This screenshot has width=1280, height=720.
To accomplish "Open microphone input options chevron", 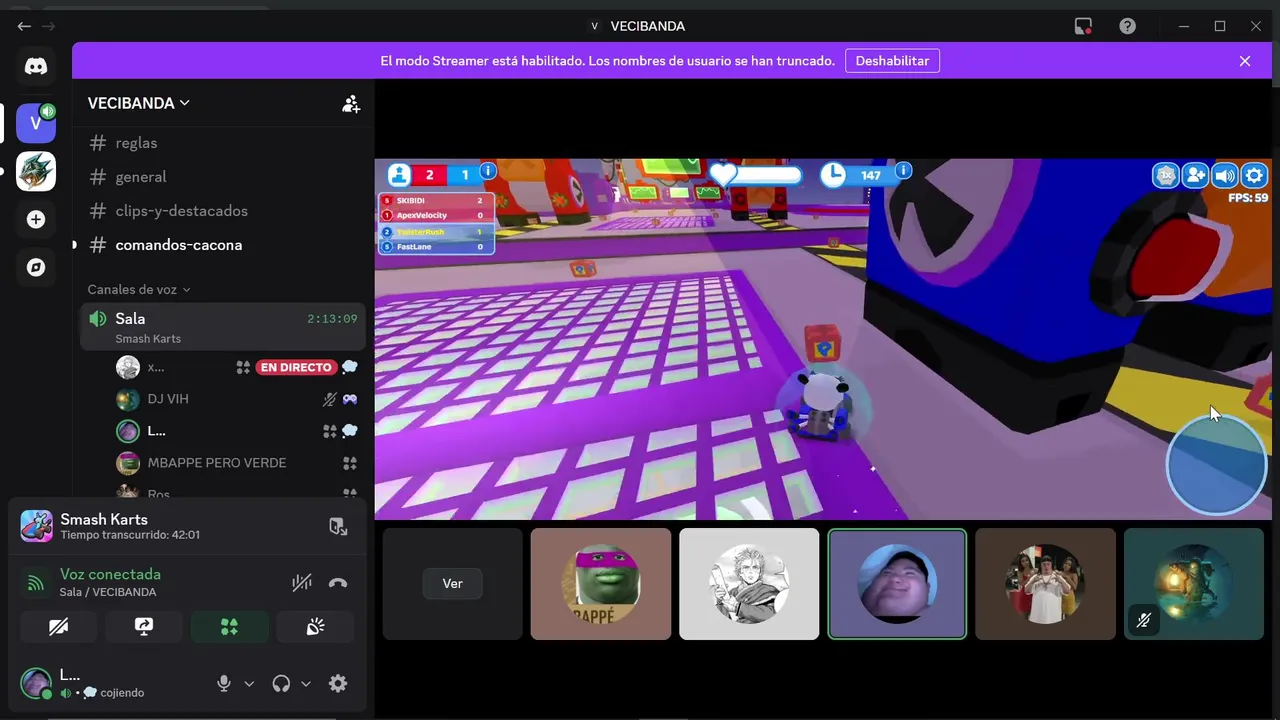I will [249, 684].
